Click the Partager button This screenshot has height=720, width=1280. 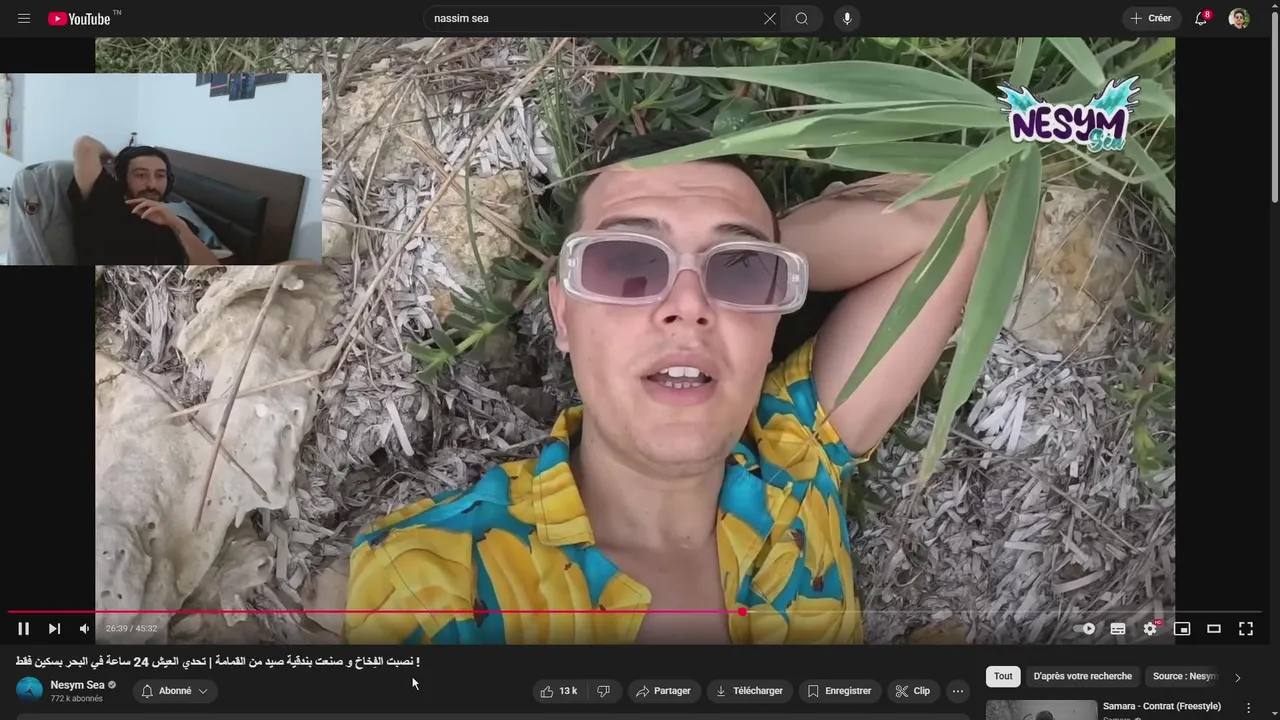tap(663, 691)
